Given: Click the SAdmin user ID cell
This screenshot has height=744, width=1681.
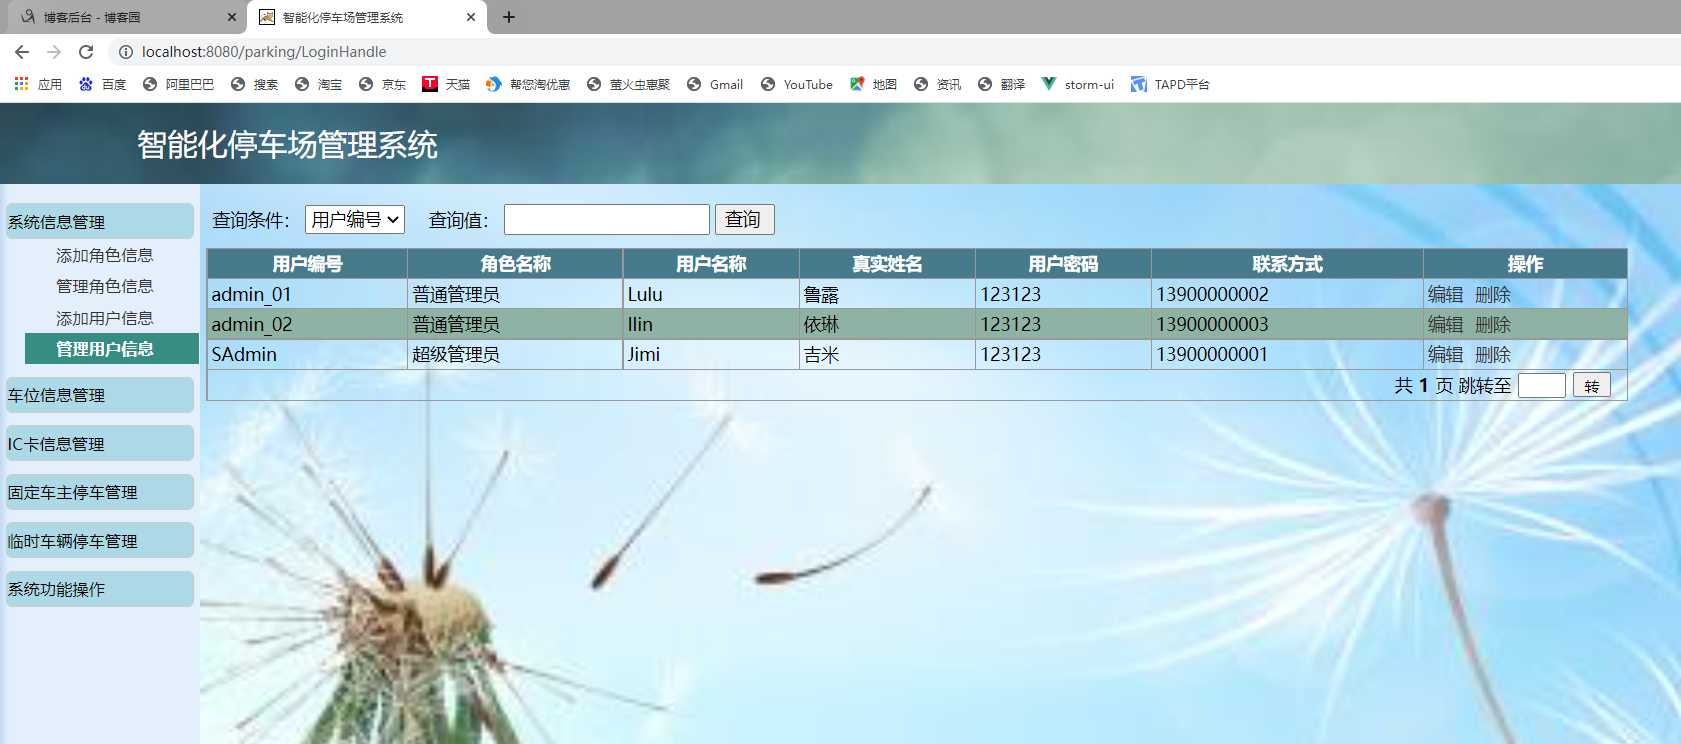Looking at the screenshot, I should (x=308, y=355).
